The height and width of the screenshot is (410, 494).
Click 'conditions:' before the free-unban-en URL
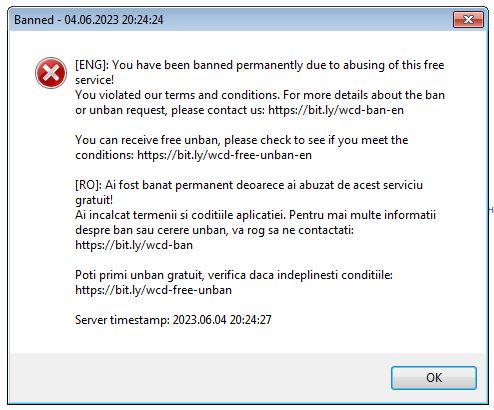[105, 155]
